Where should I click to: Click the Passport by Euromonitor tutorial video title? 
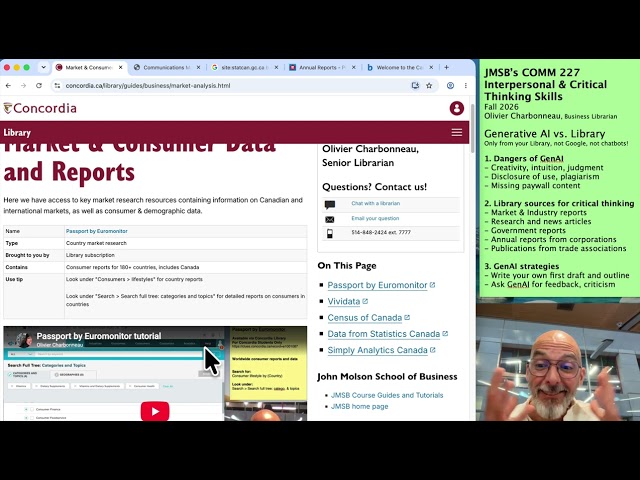(99, 336)
